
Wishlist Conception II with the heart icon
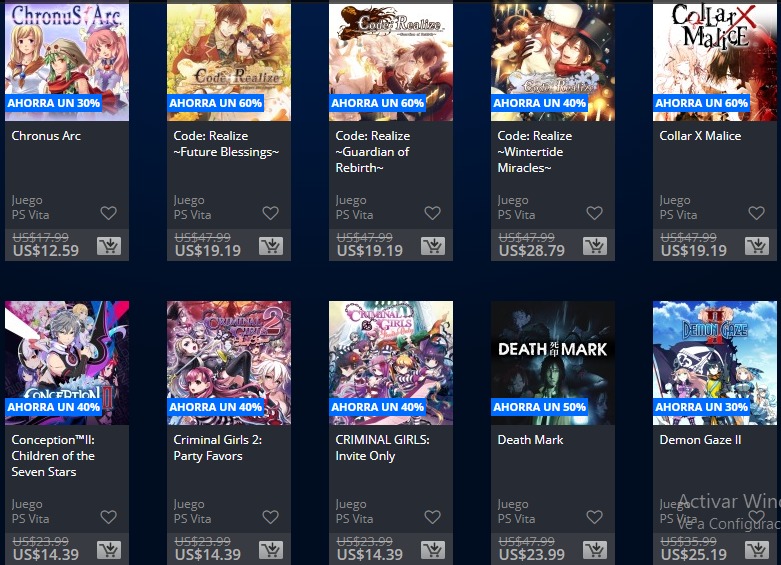[109, 517]
